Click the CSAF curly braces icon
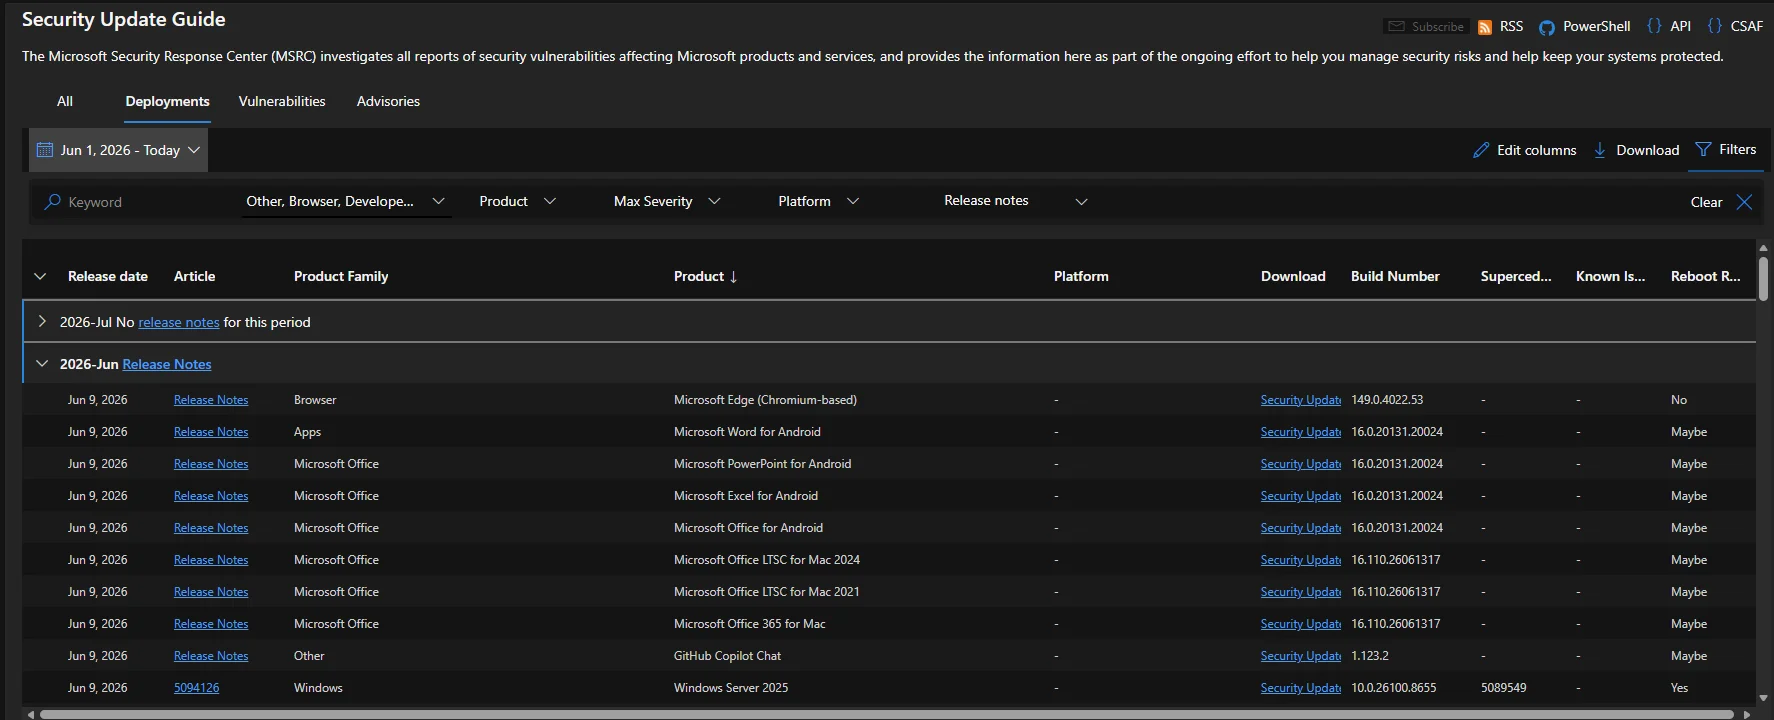Image resolution: width=1774 pixels, height=720 pixels. pos(1715,26)
